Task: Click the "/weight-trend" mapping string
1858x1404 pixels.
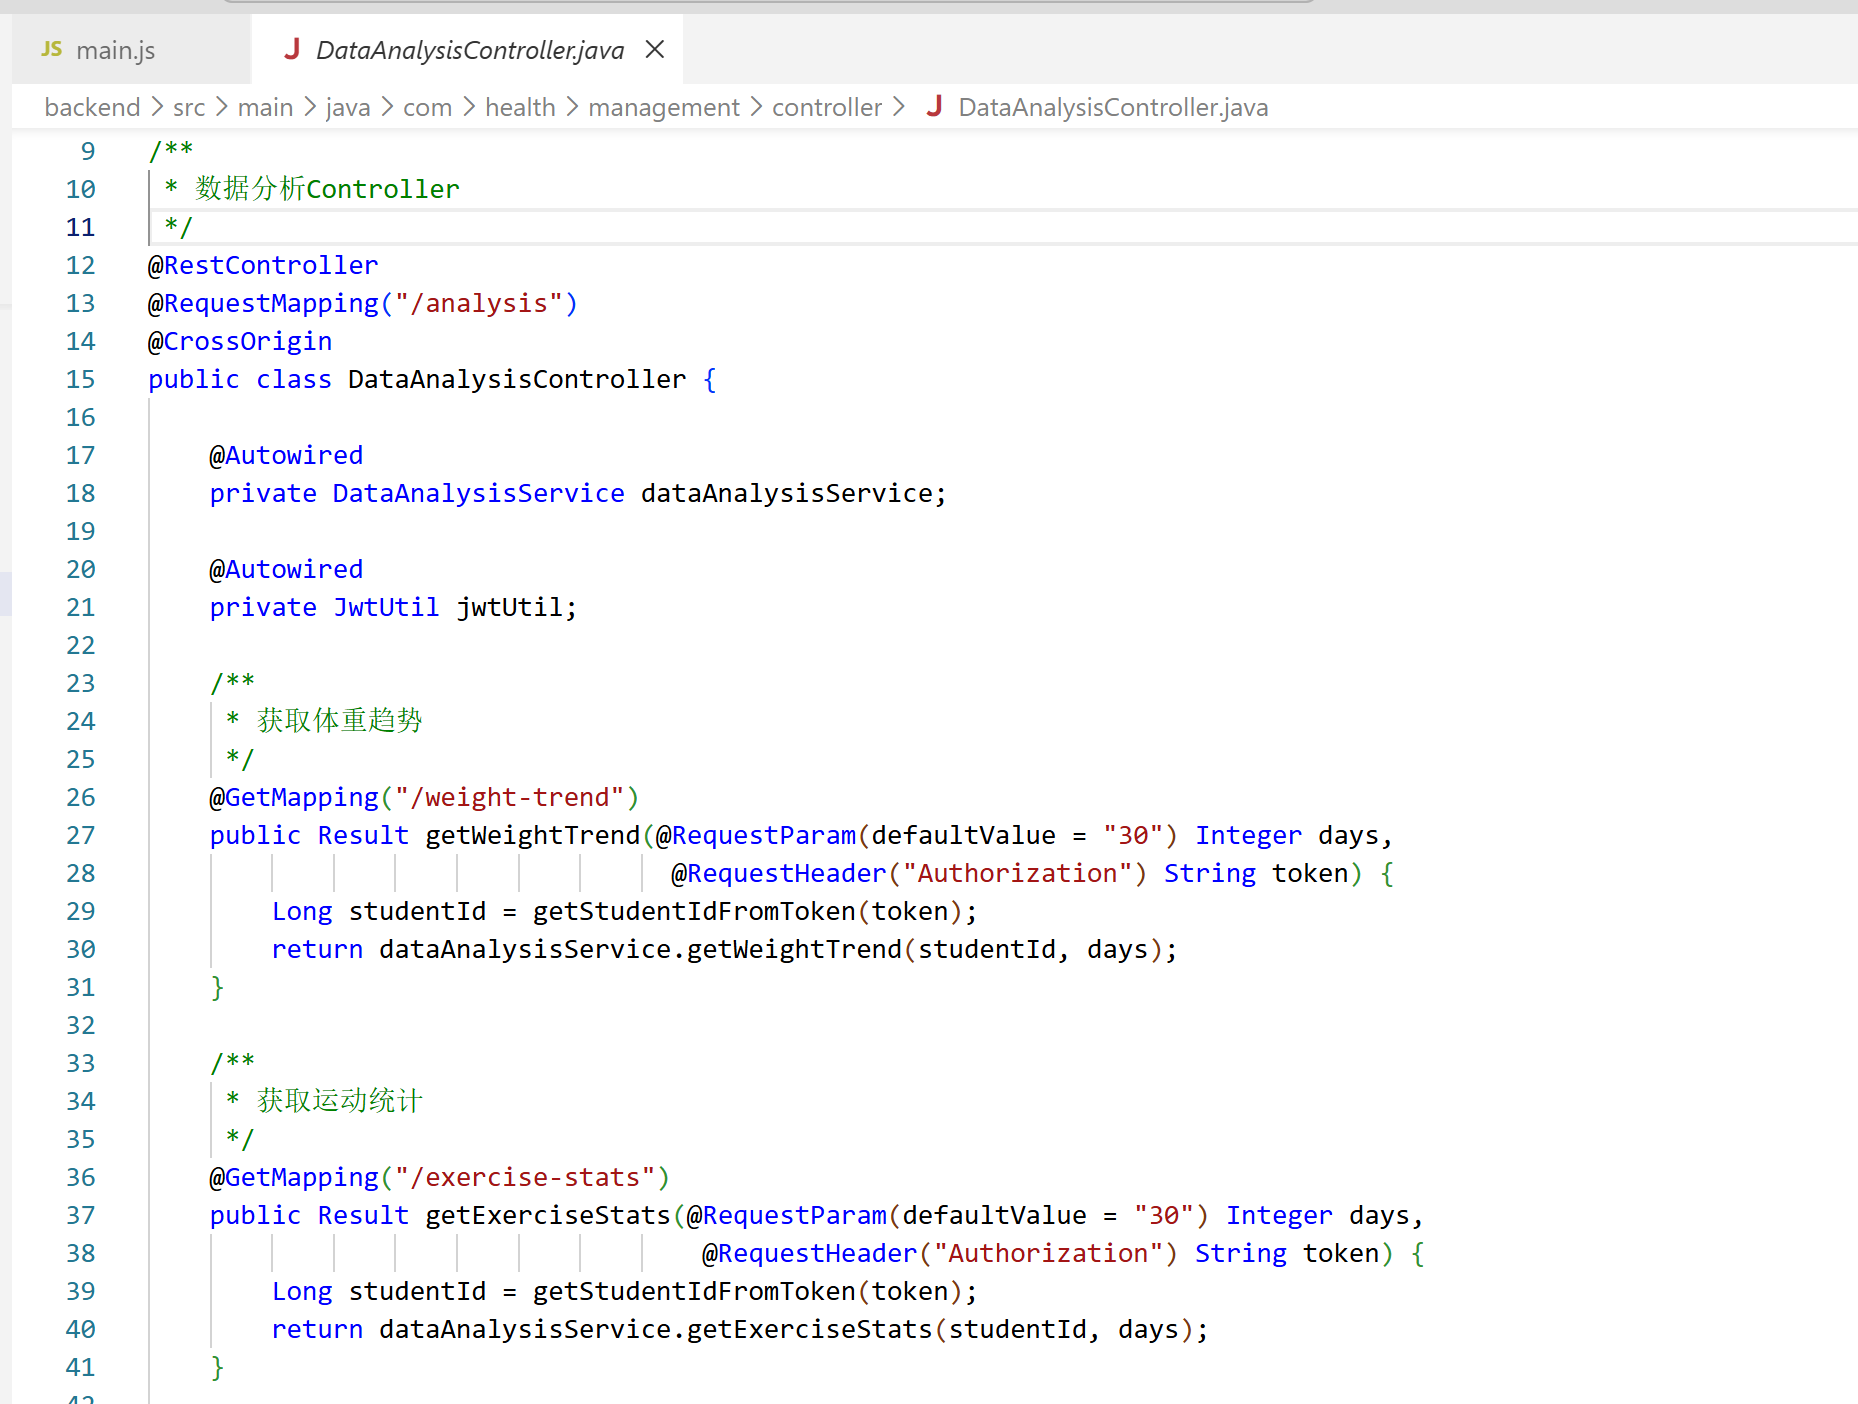Action: [x=509, y=797]
